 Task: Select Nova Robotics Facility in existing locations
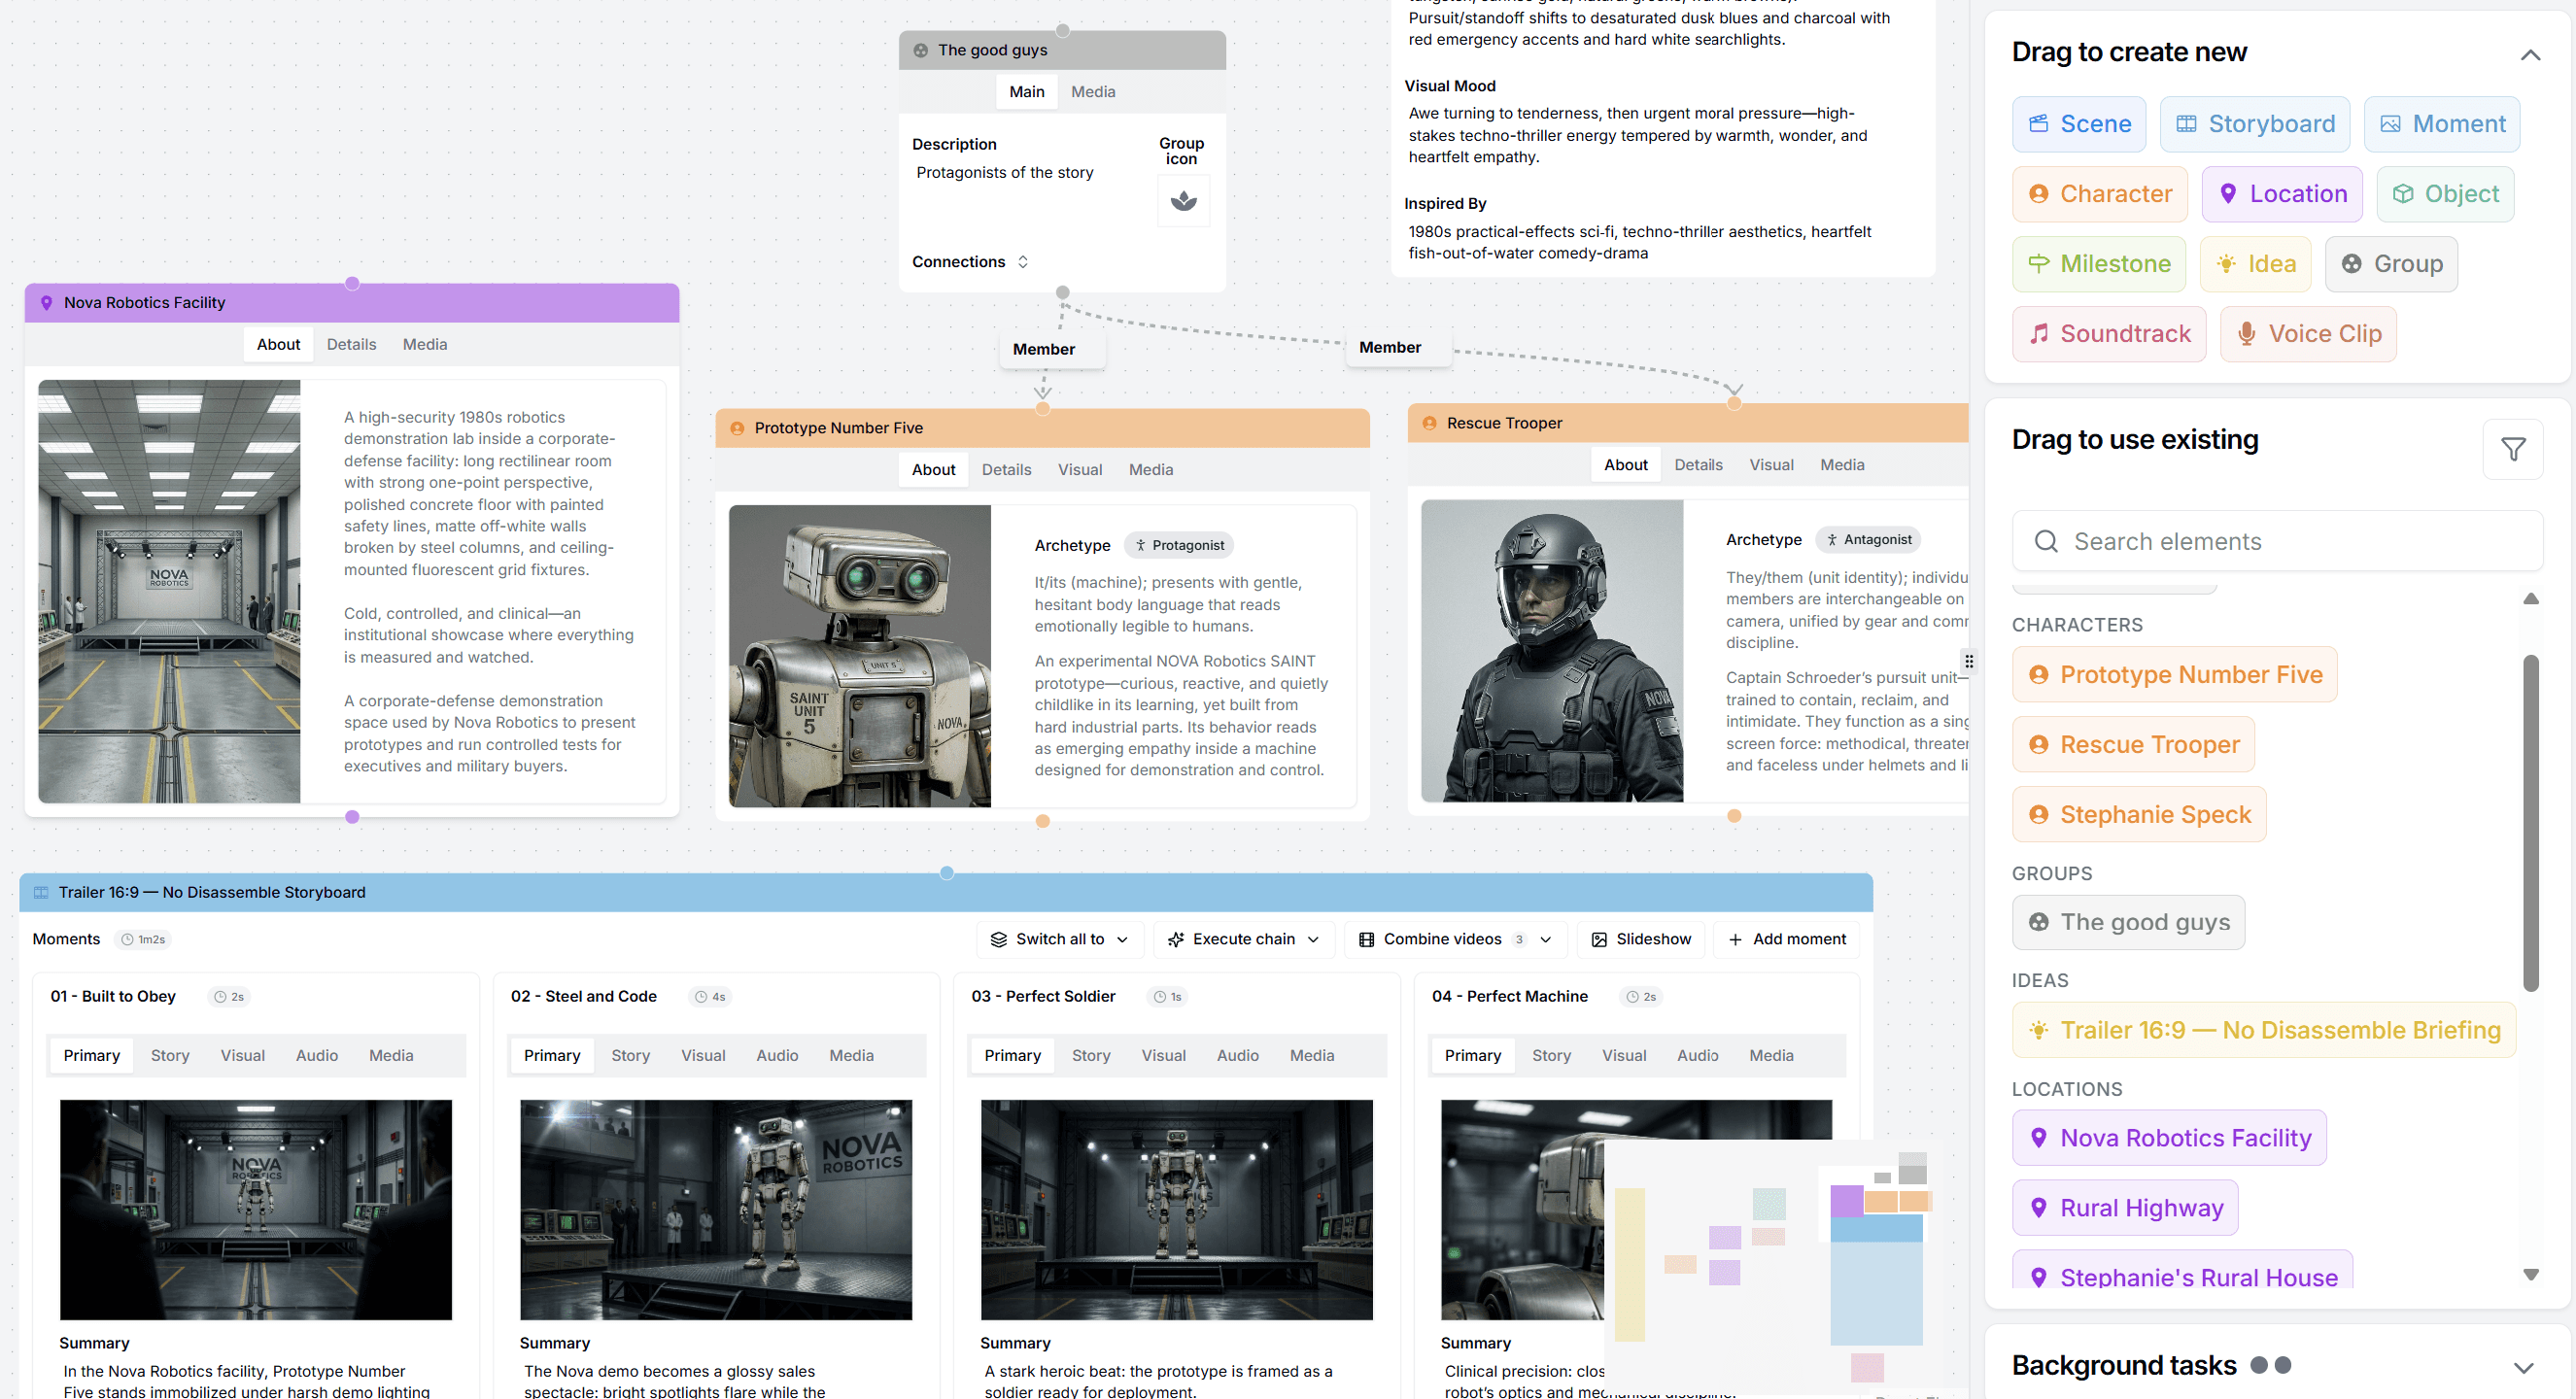click(2169, 1139)
